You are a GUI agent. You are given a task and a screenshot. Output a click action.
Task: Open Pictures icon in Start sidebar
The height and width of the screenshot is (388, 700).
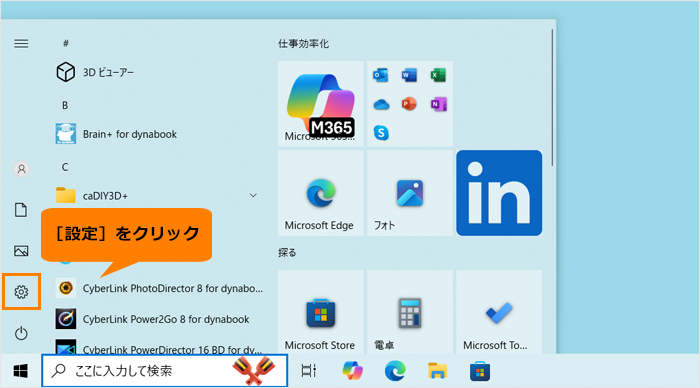21,251
